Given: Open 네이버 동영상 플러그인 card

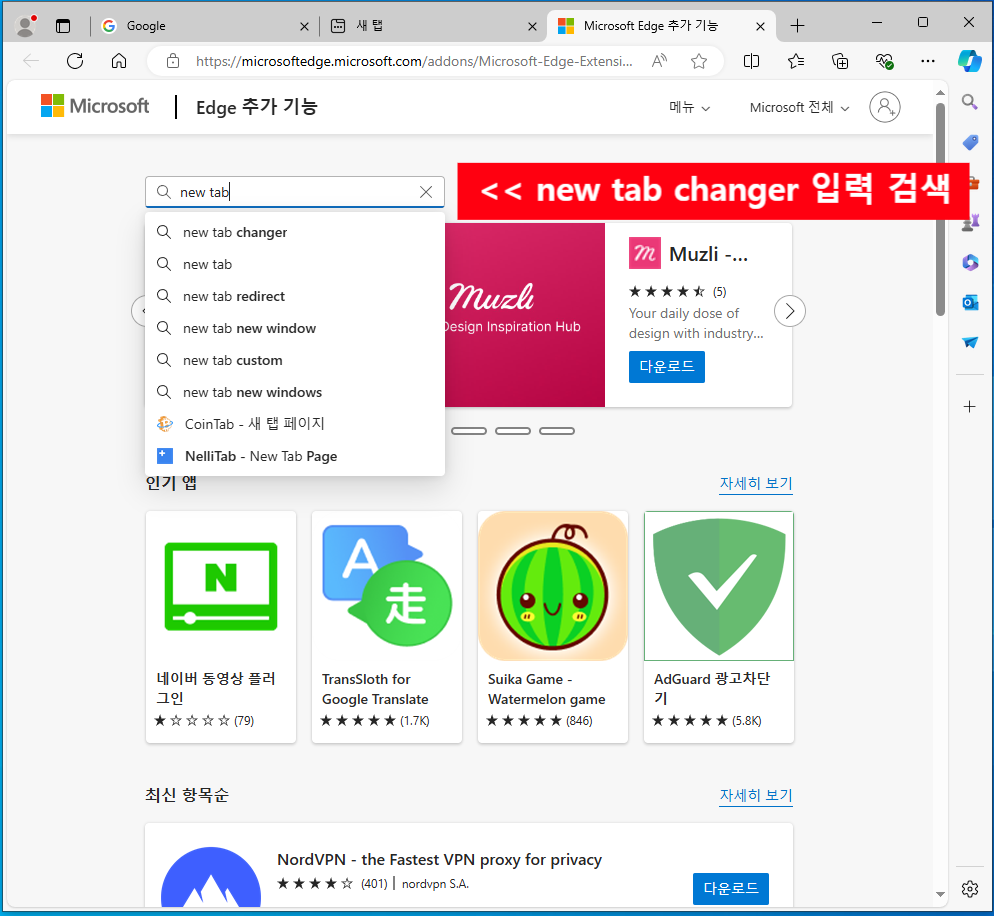Looking at the screenshot, I should click(x=221, y=627).
